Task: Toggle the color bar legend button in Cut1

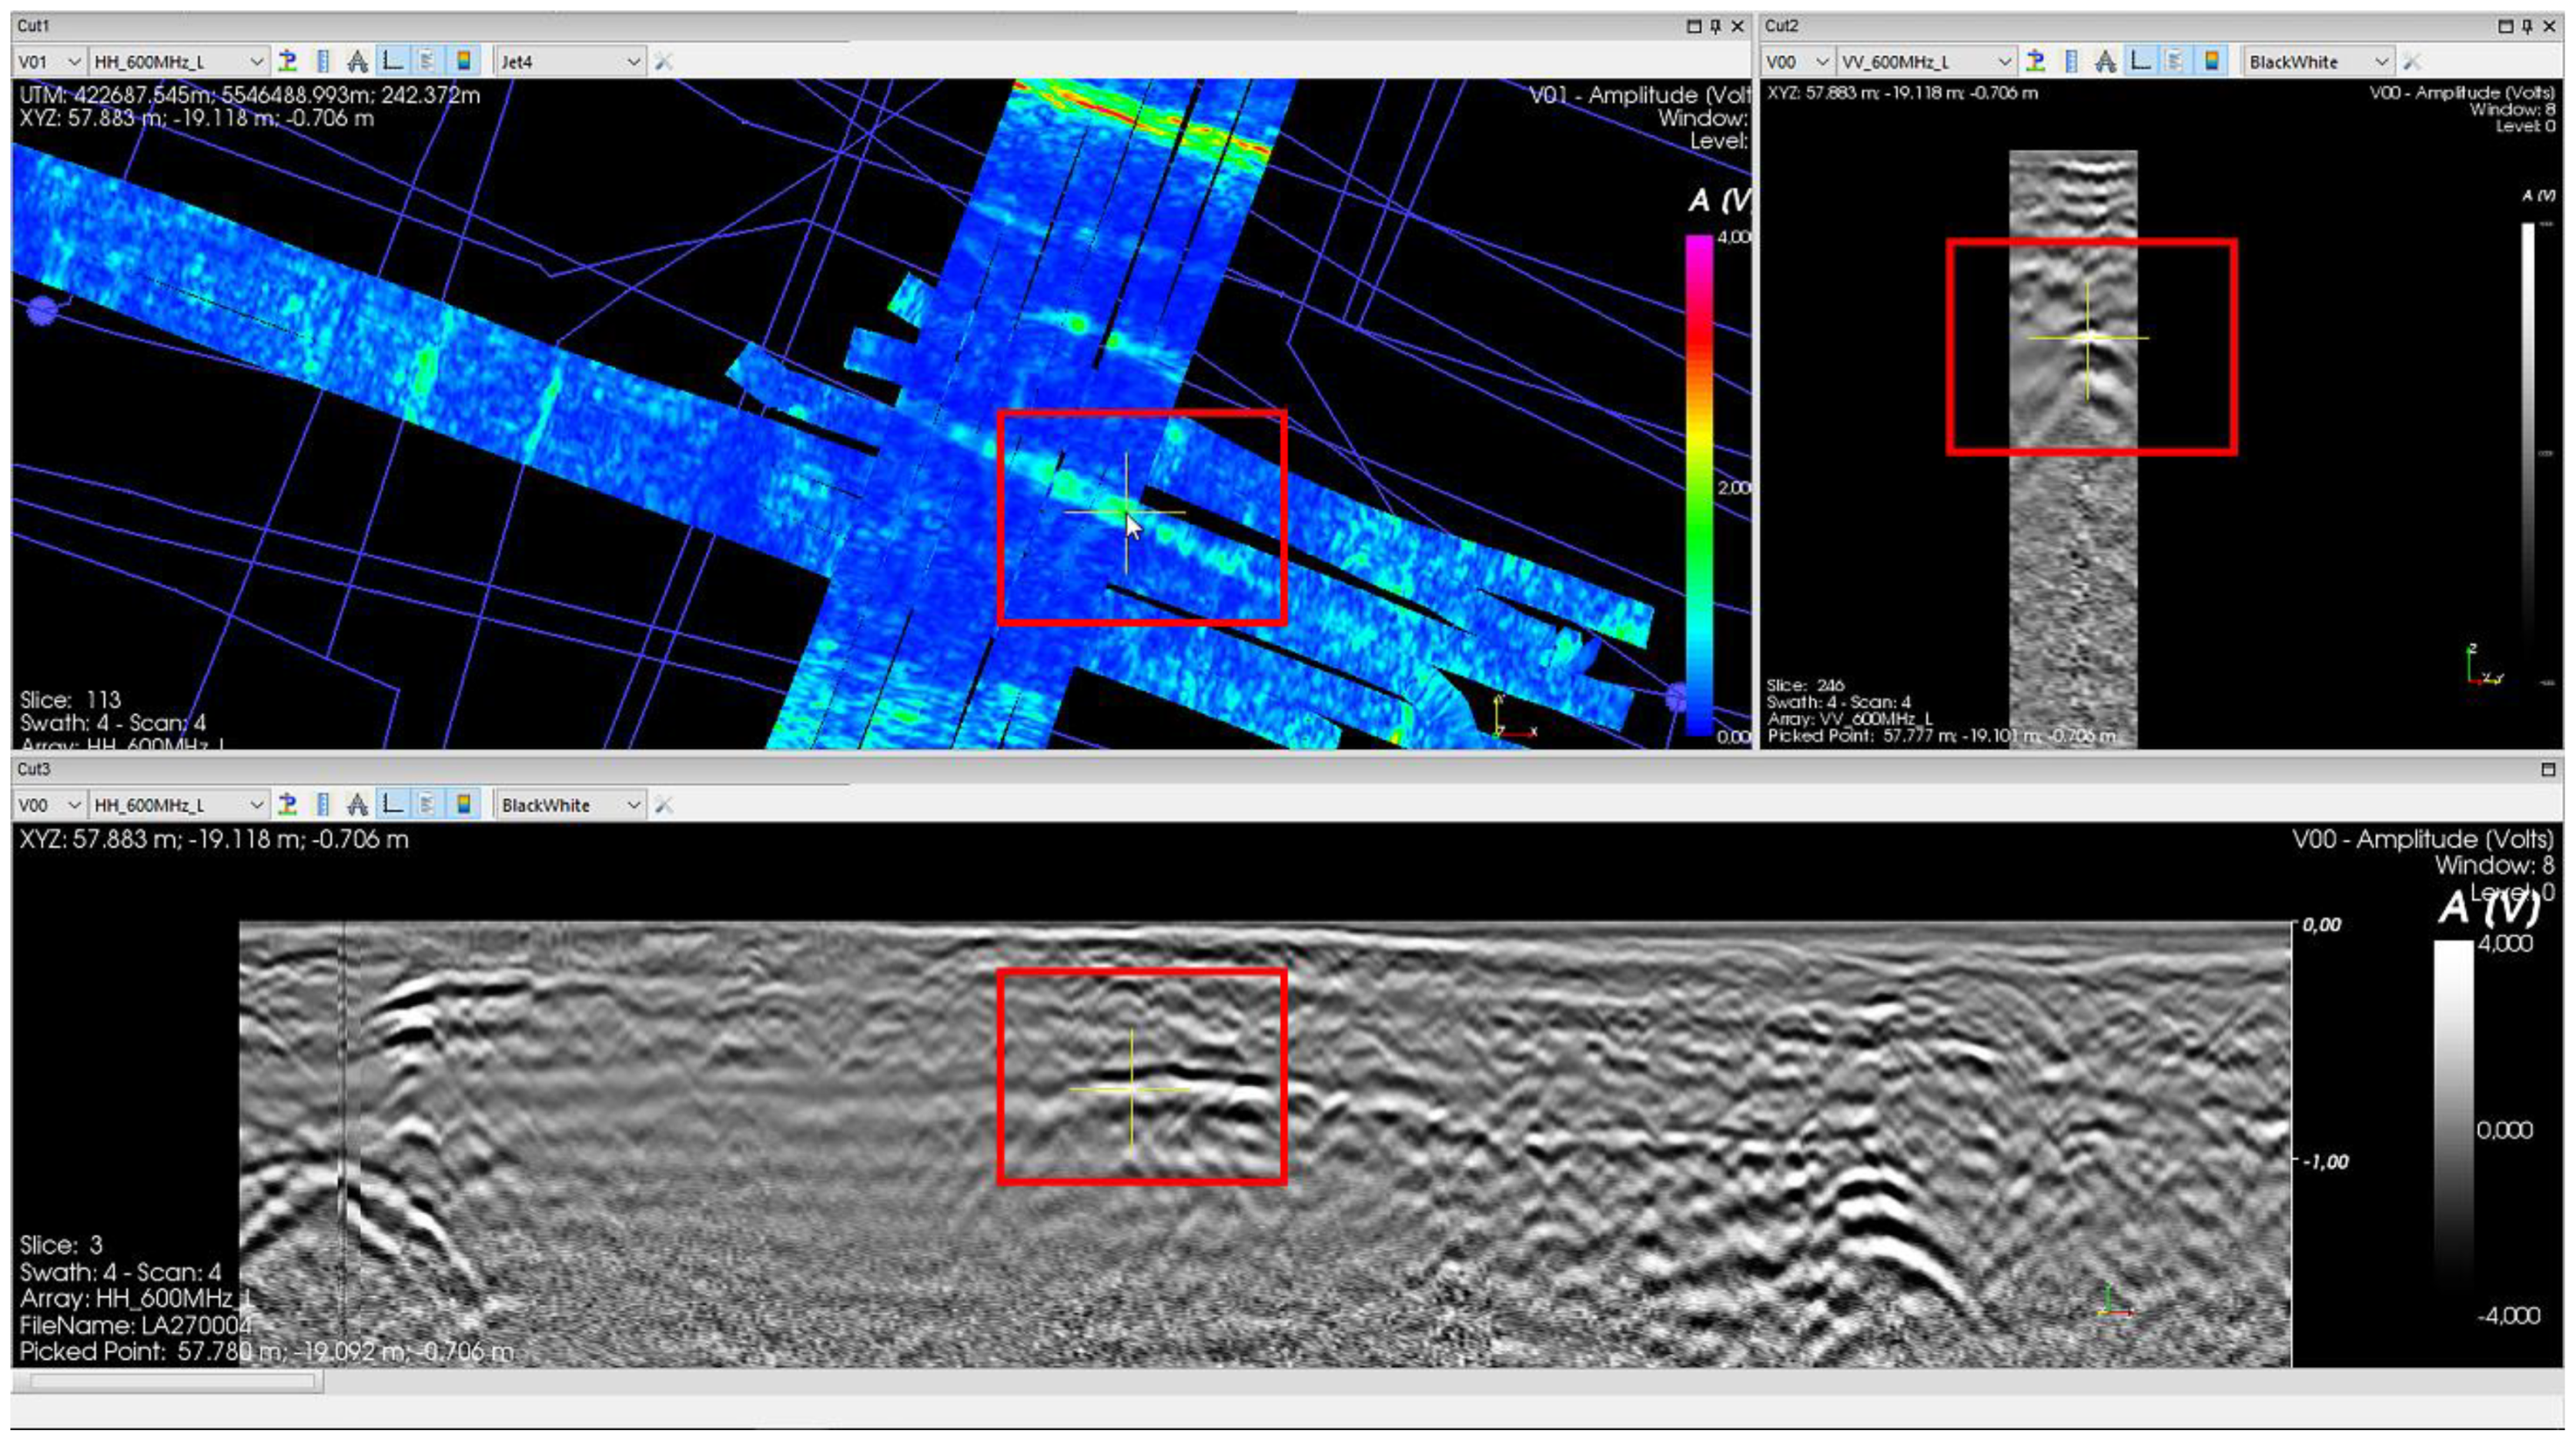Action: pyautogui.click(x=463, y=61)
